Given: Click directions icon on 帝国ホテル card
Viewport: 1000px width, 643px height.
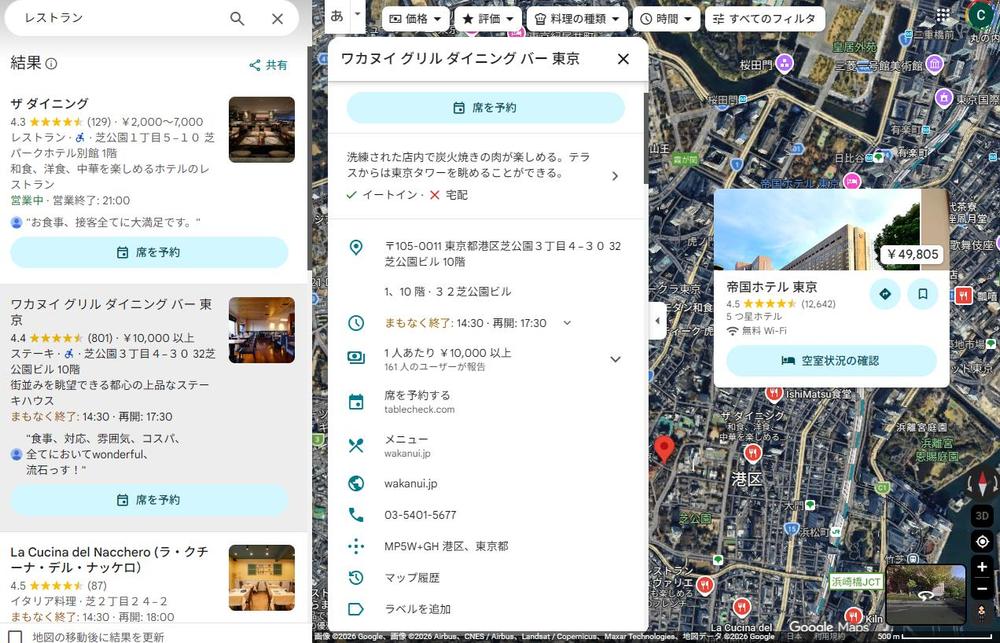Looking at the screenshot, I should (x=885, y=294).
